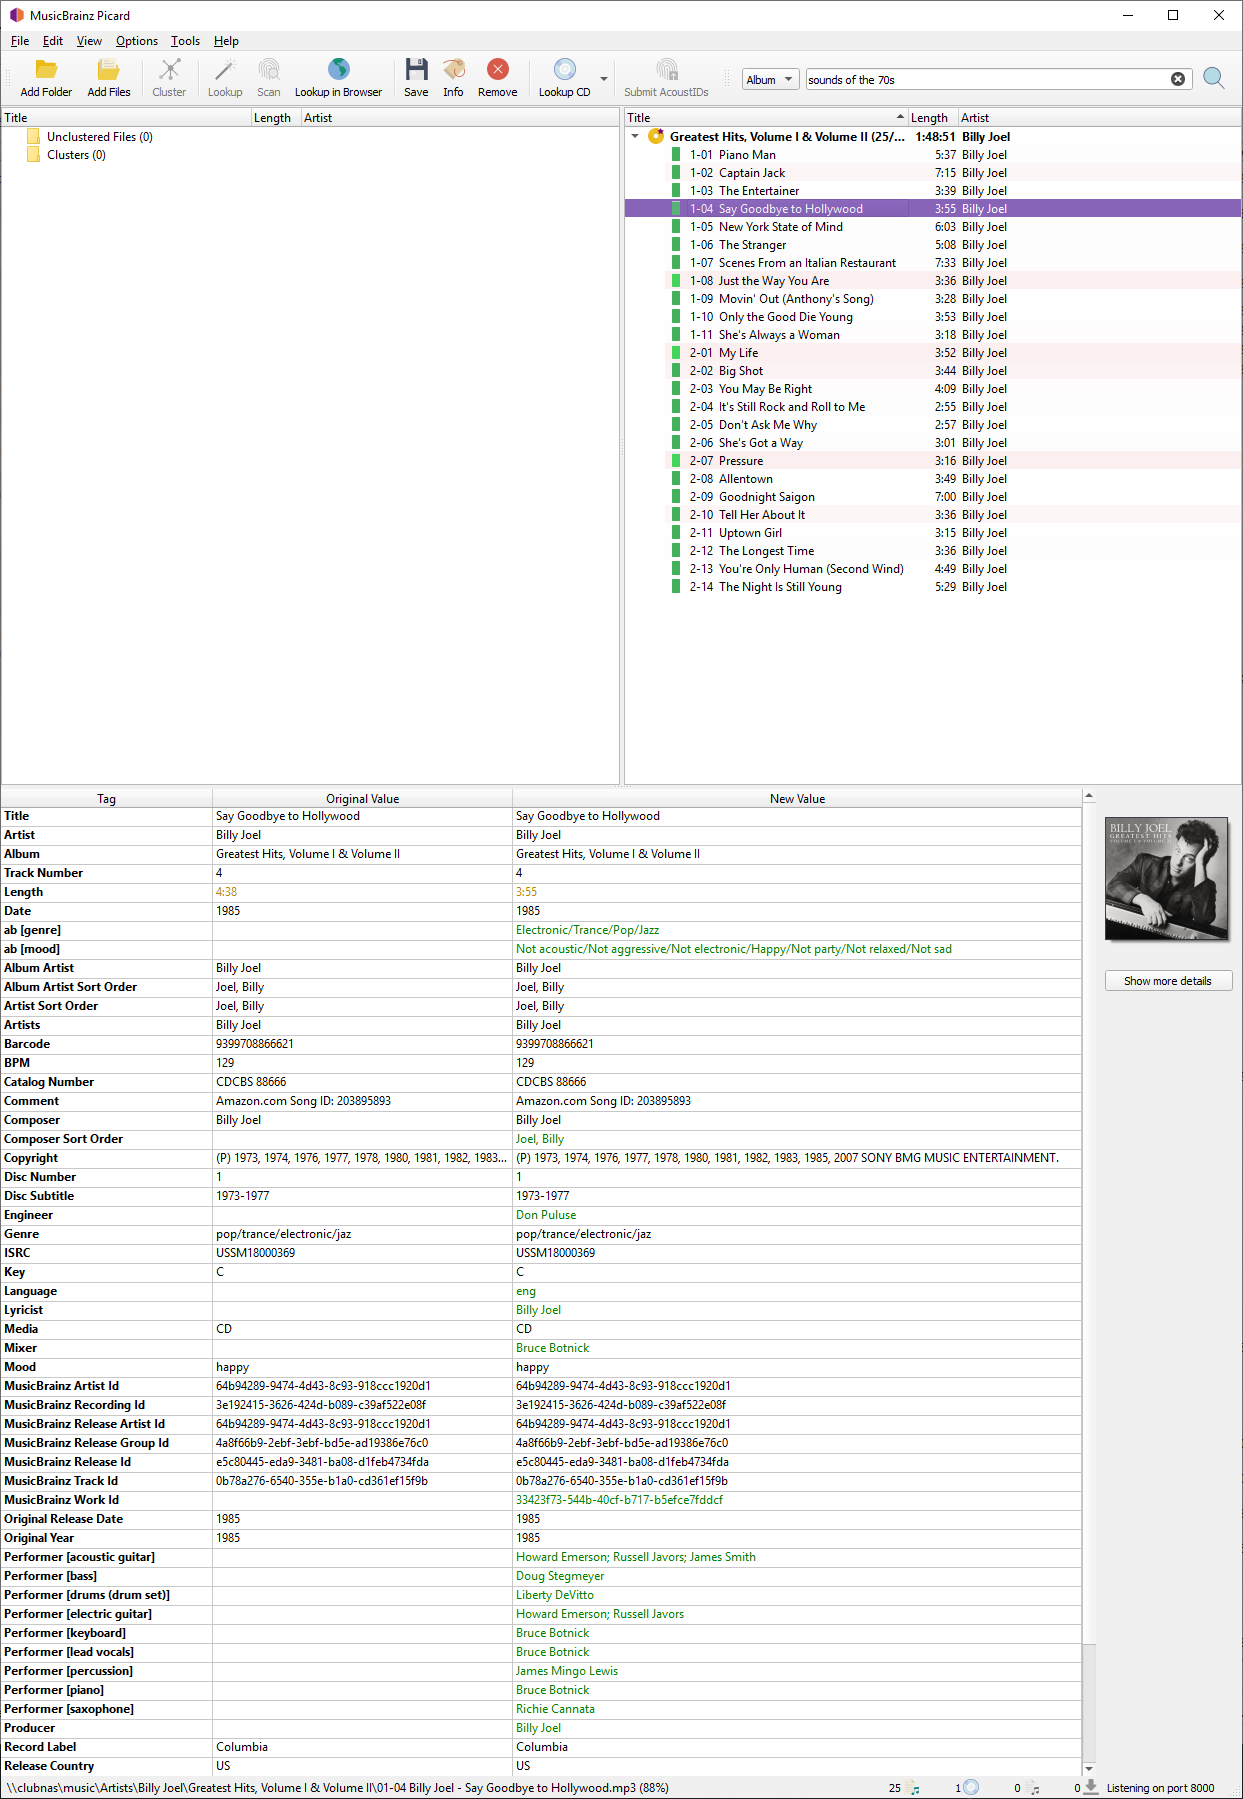
Task: Select track 1-07 Scenes From an Italian Restaurant
Action: (933, 263)
